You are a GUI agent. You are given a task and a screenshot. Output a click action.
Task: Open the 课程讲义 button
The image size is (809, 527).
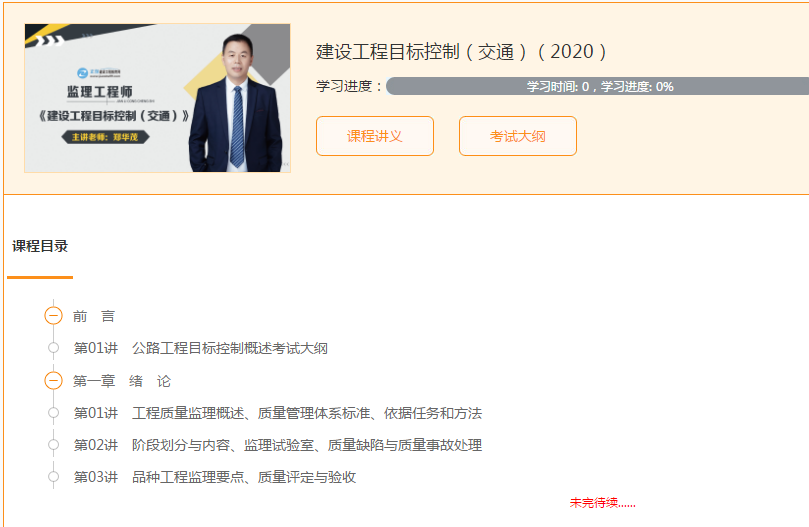pos(375,136)
